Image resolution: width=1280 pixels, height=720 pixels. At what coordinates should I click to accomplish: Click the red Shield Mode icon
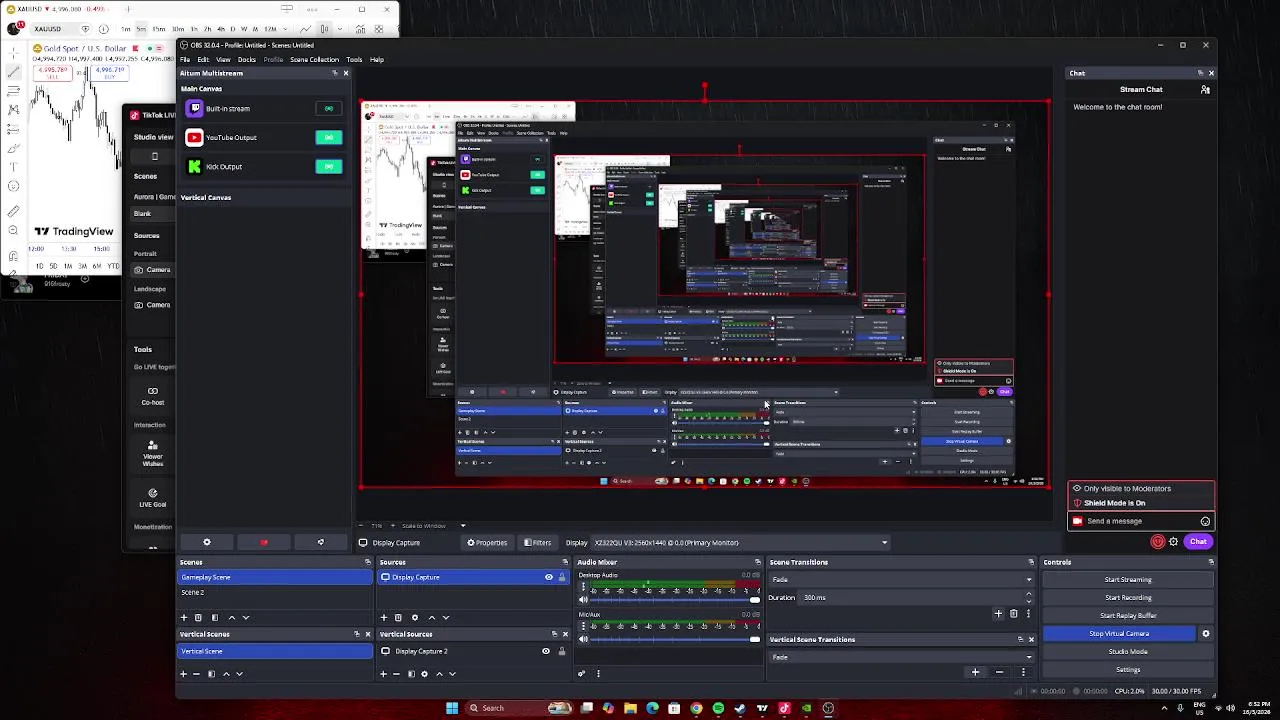coord(1158,542)
